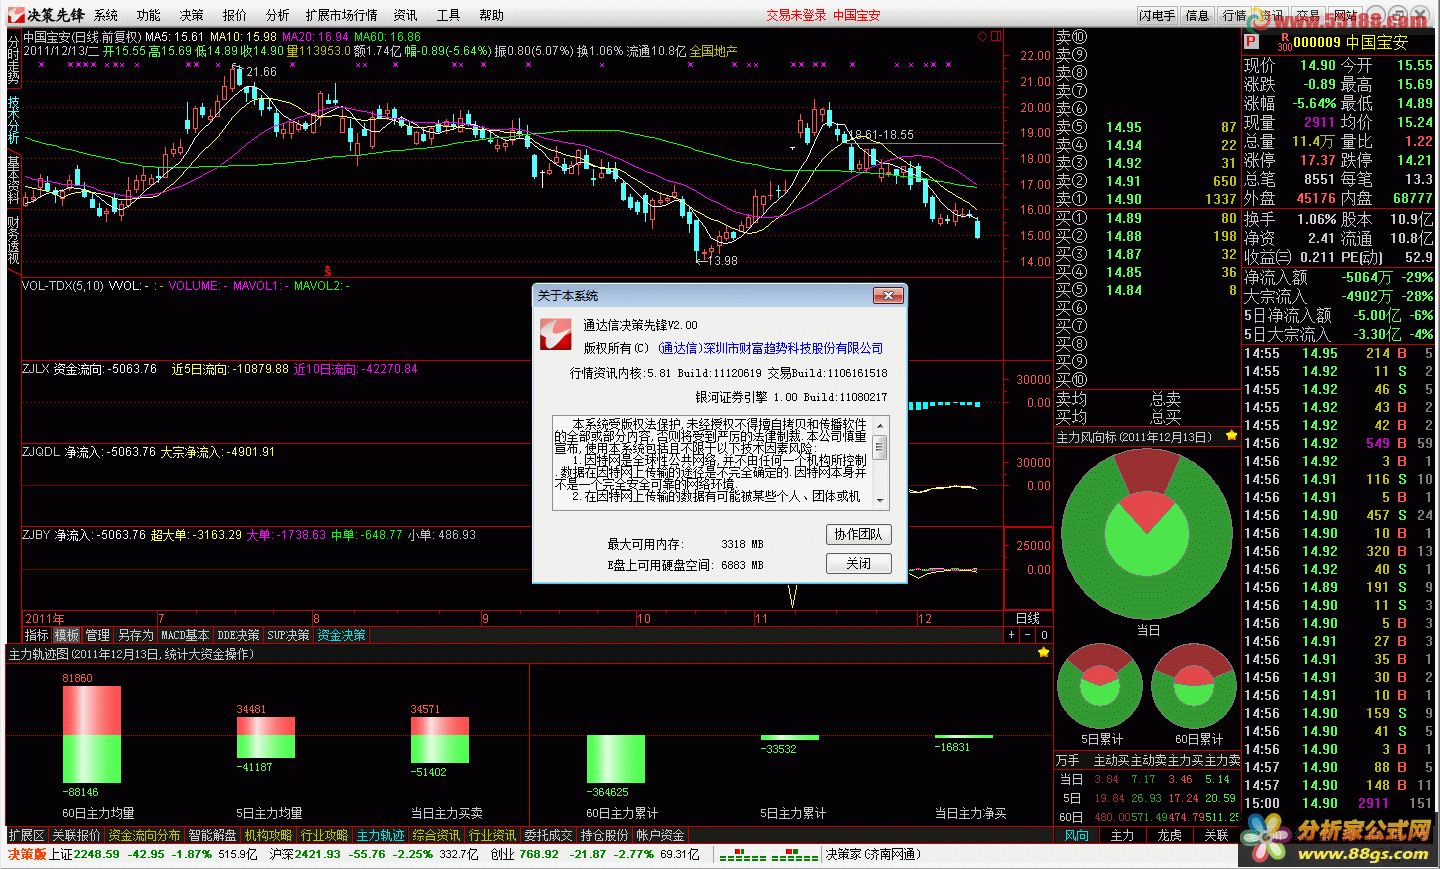Switch to the 智能解盘 bottom tab
This screenshot has width=1440, height=869.
coord(212,835)
